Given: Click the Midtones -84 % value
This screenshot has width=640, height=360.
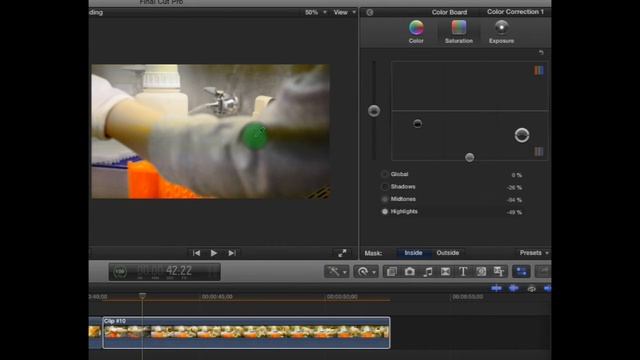Looking at the screenshot, I should point(514,200).
